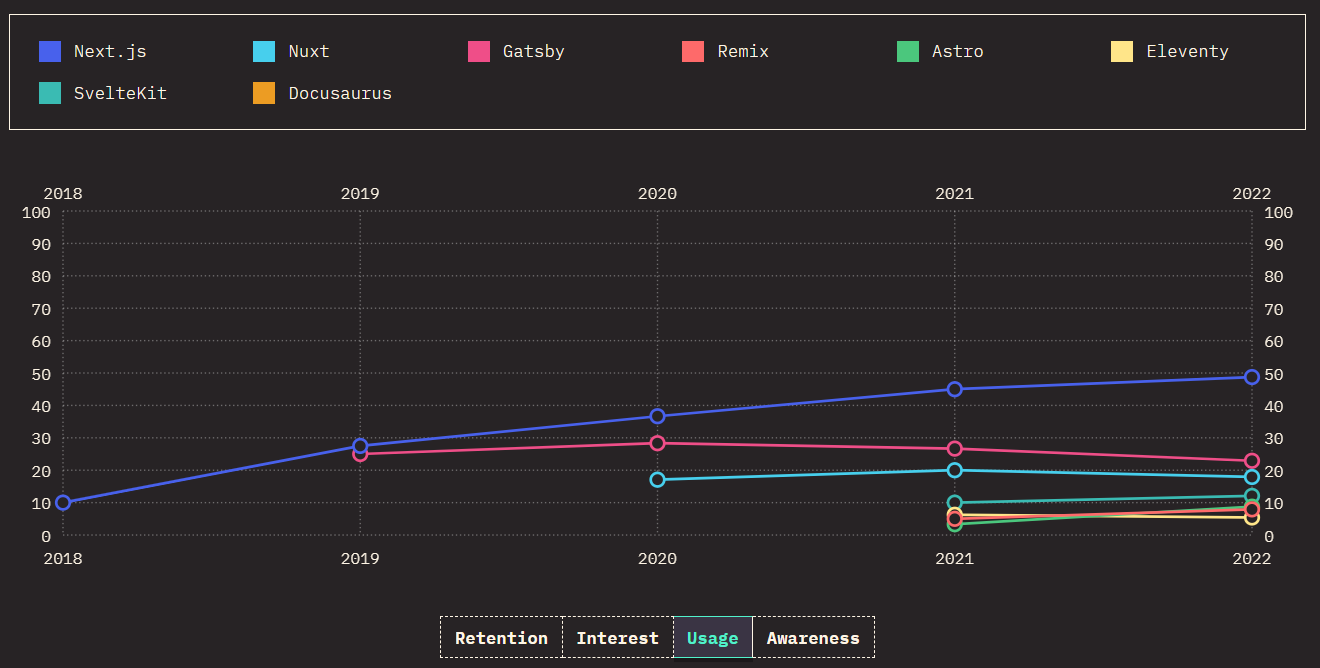Click the 50 label on the right axis
The image size is (1320, 668).
coord(1274,374)
